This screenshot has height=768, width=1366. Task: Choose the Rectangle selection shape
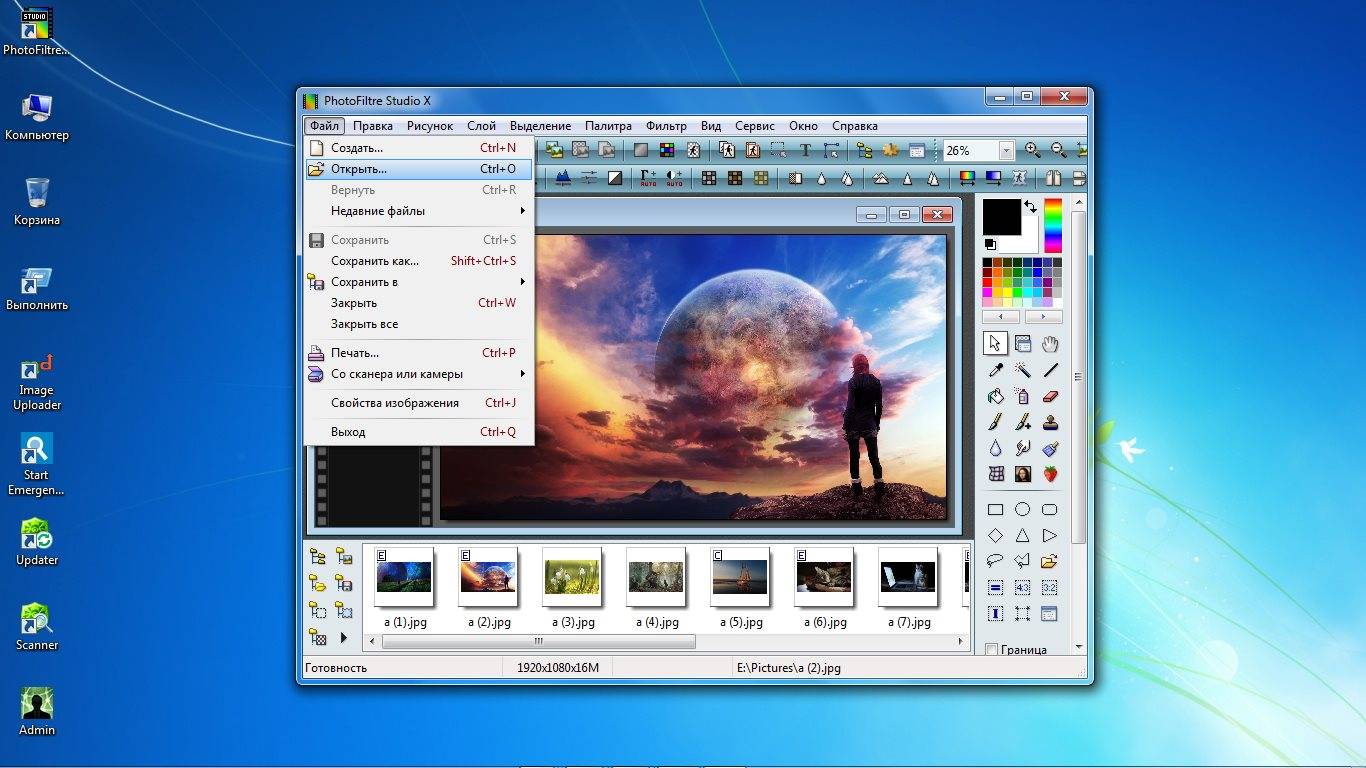995,509
